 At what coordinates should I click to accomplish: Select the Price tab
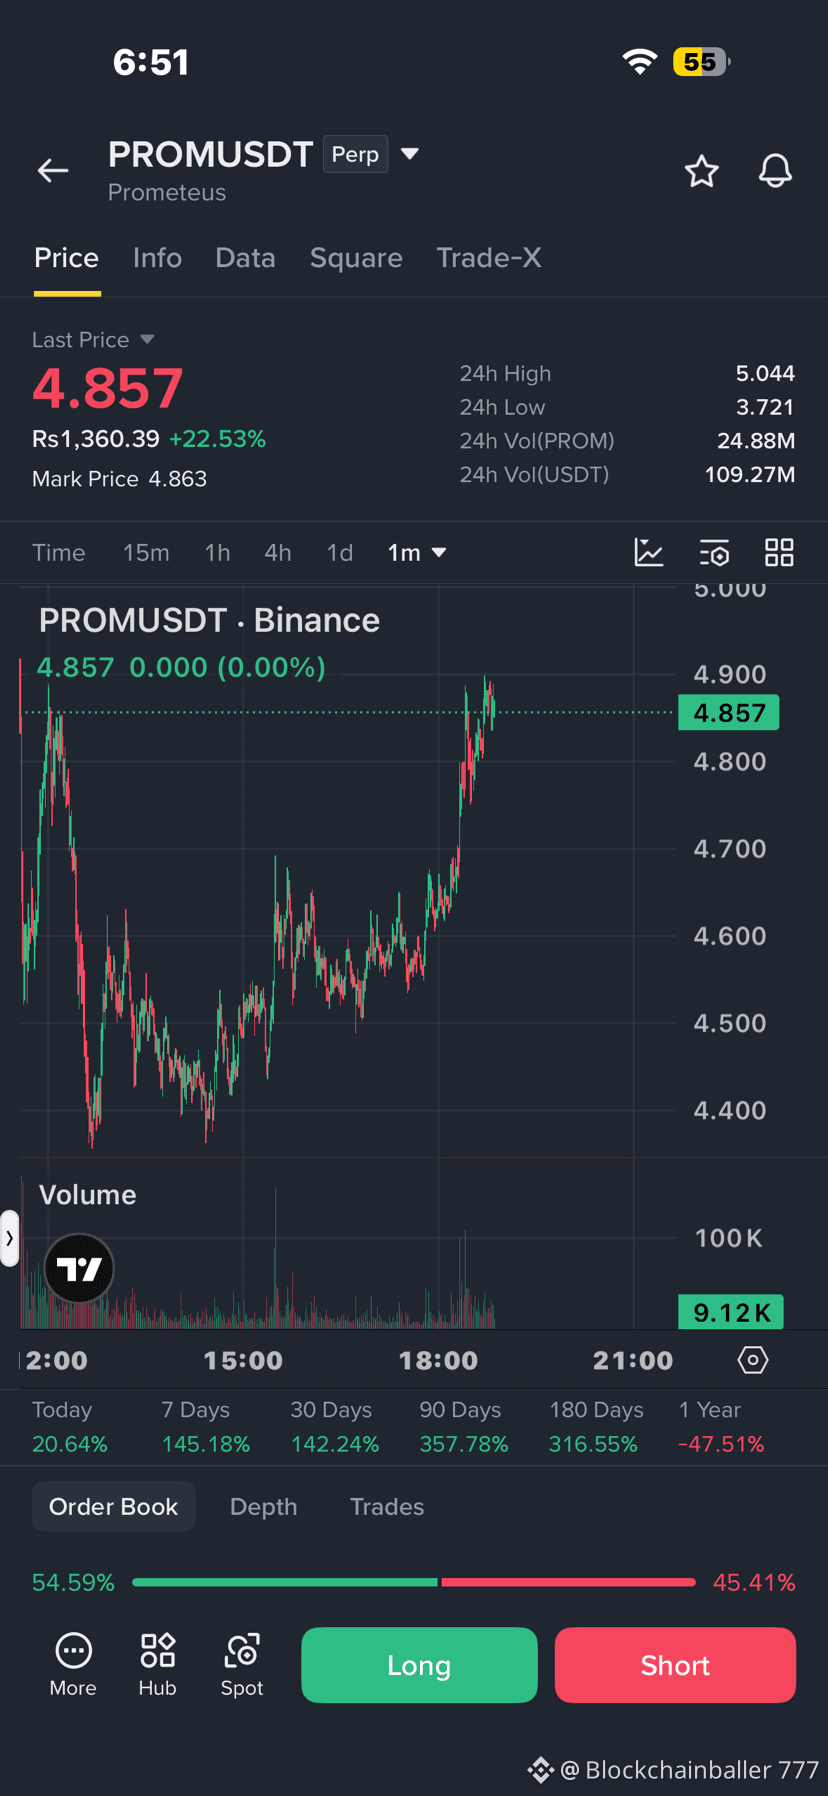(x=67, y=258)
